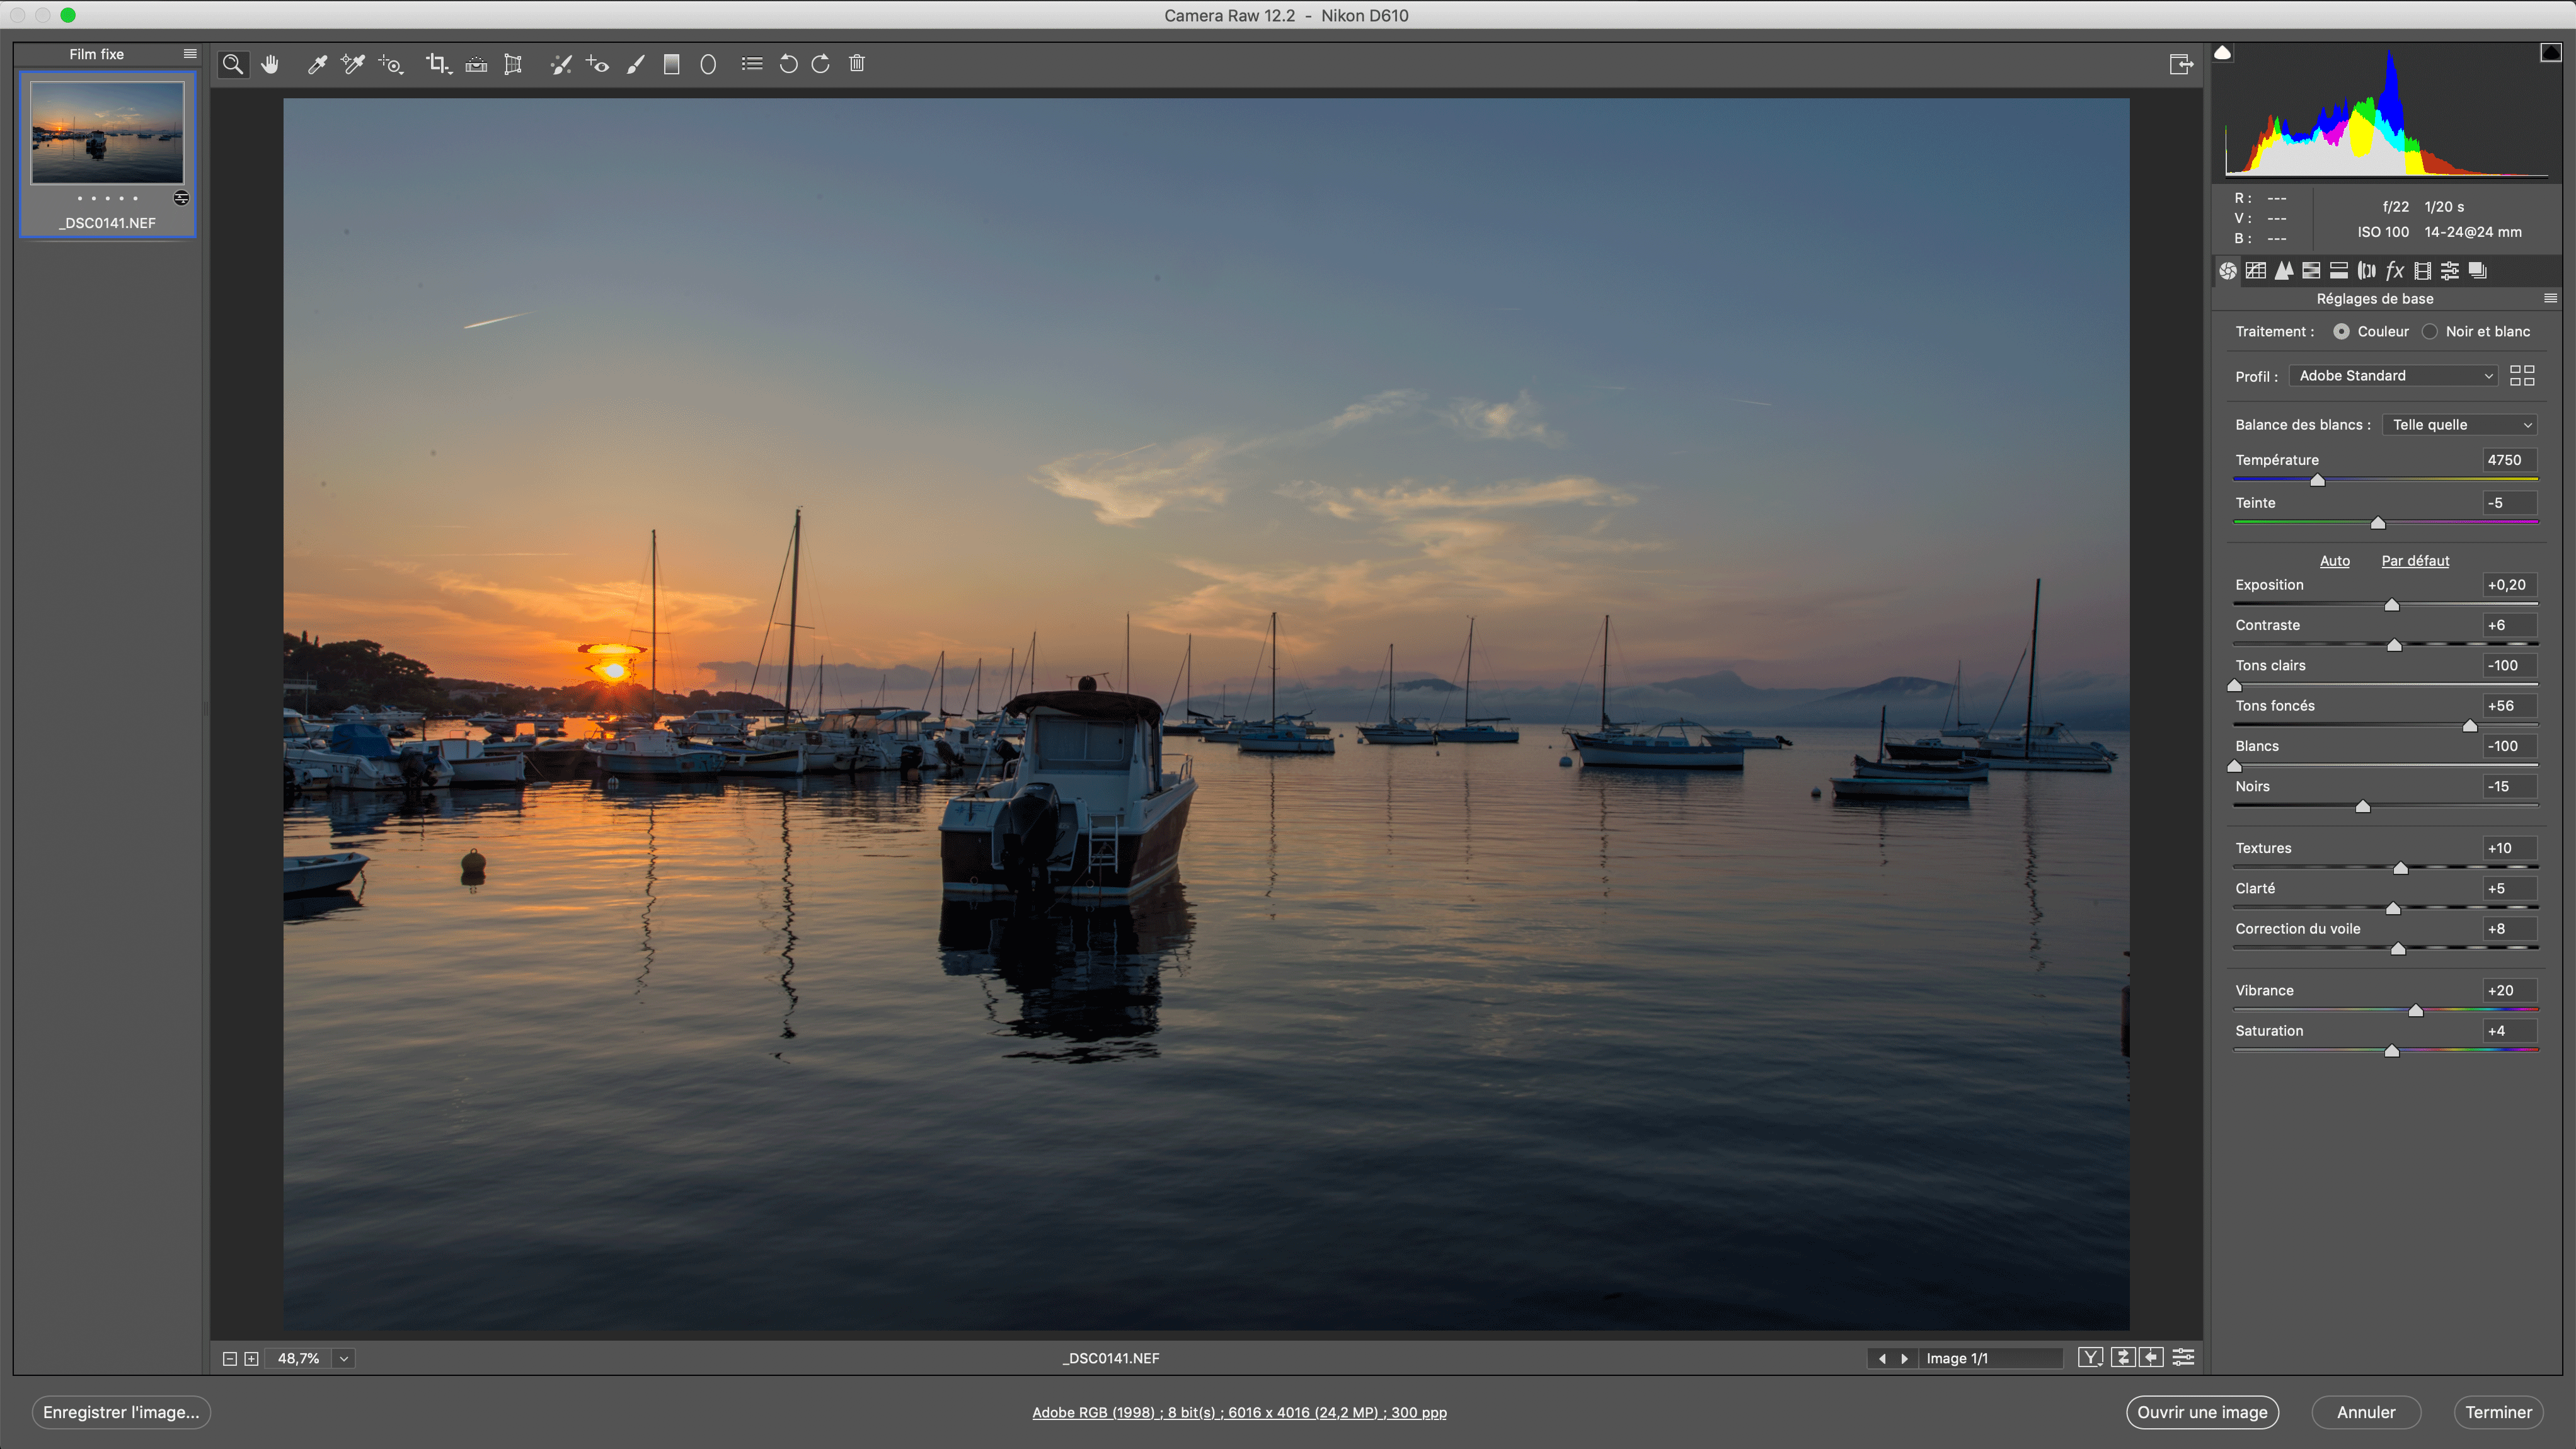
Task: Click the Auto adjustments link
Action: 2335,560
